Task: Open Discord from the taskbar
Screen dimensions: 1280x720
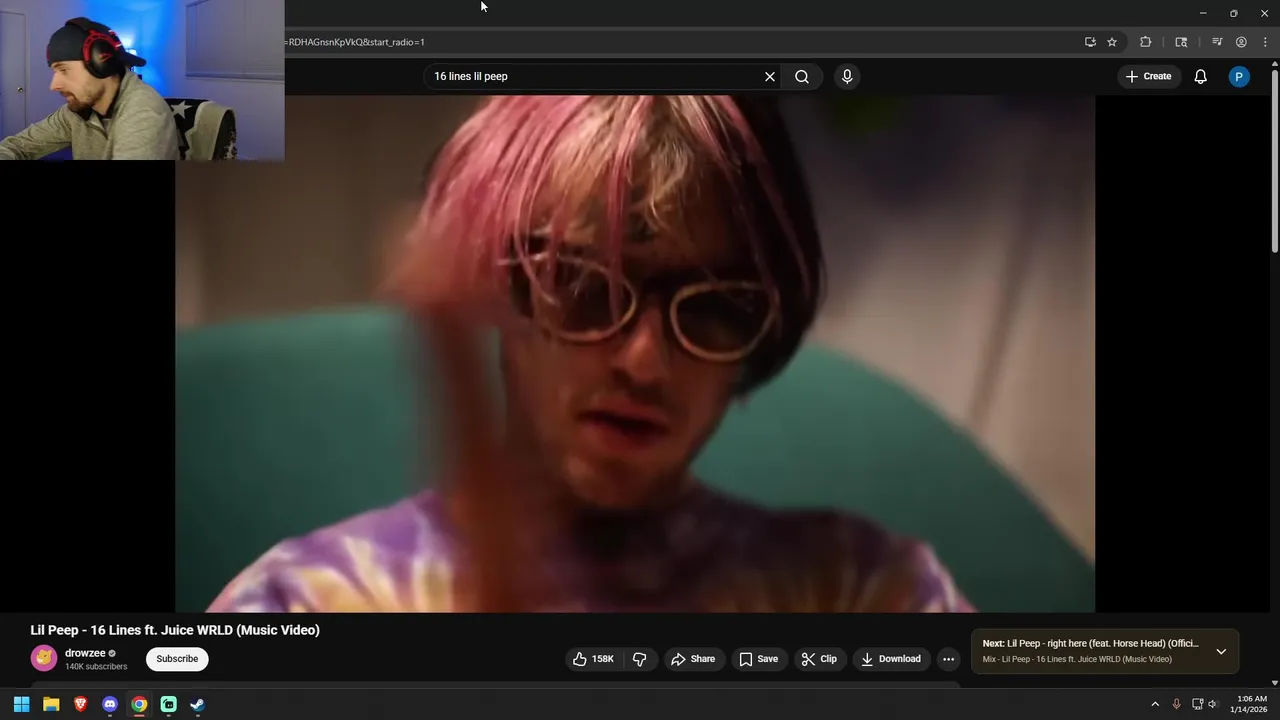Action: (110, 704)
